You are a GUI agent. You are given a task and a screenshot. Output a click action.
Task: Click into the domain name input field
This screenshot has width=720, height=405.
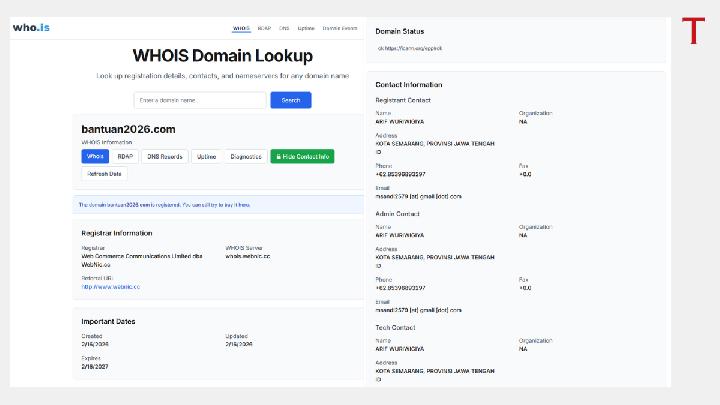(x=200, y=100)
